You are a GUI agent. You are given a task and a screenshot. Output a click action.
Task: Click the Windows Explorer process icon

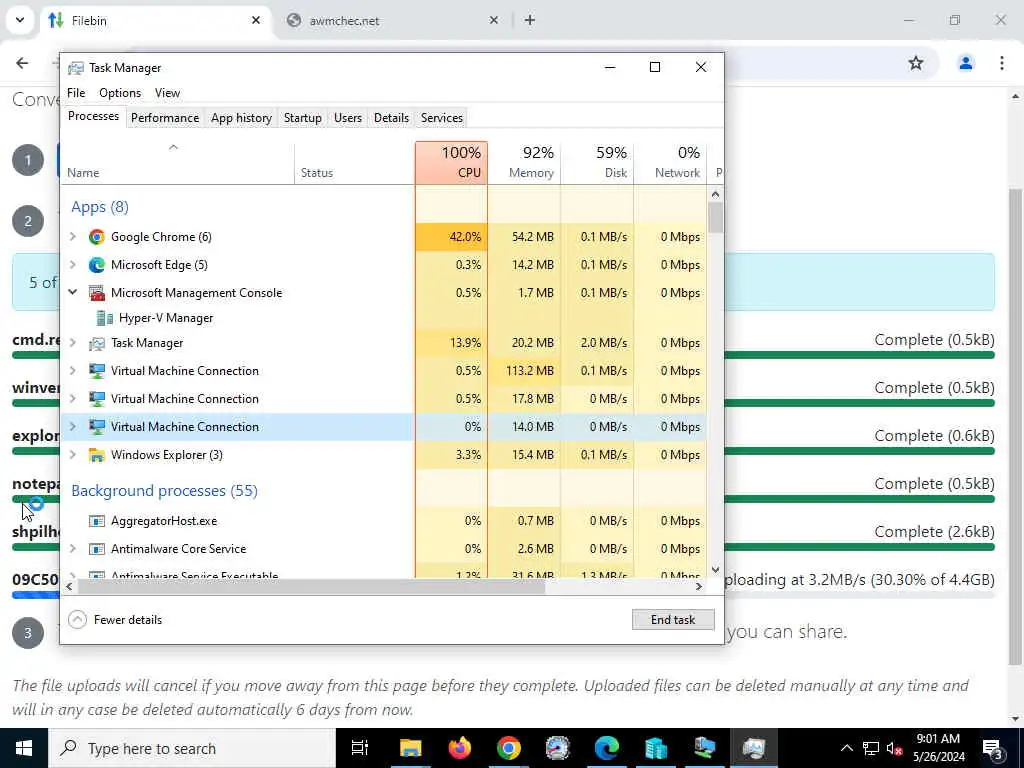(x=97, y=455)
